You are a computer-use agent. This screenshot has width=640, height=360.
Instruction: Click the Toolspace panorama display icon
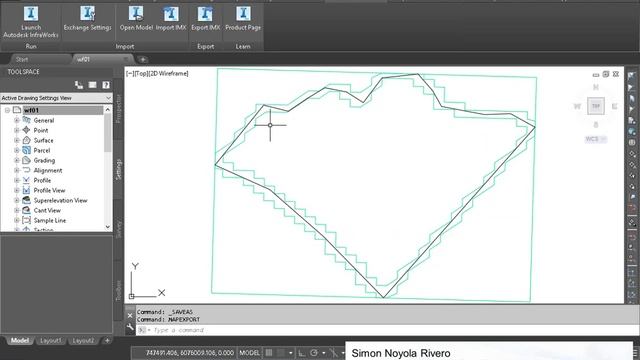92,85
